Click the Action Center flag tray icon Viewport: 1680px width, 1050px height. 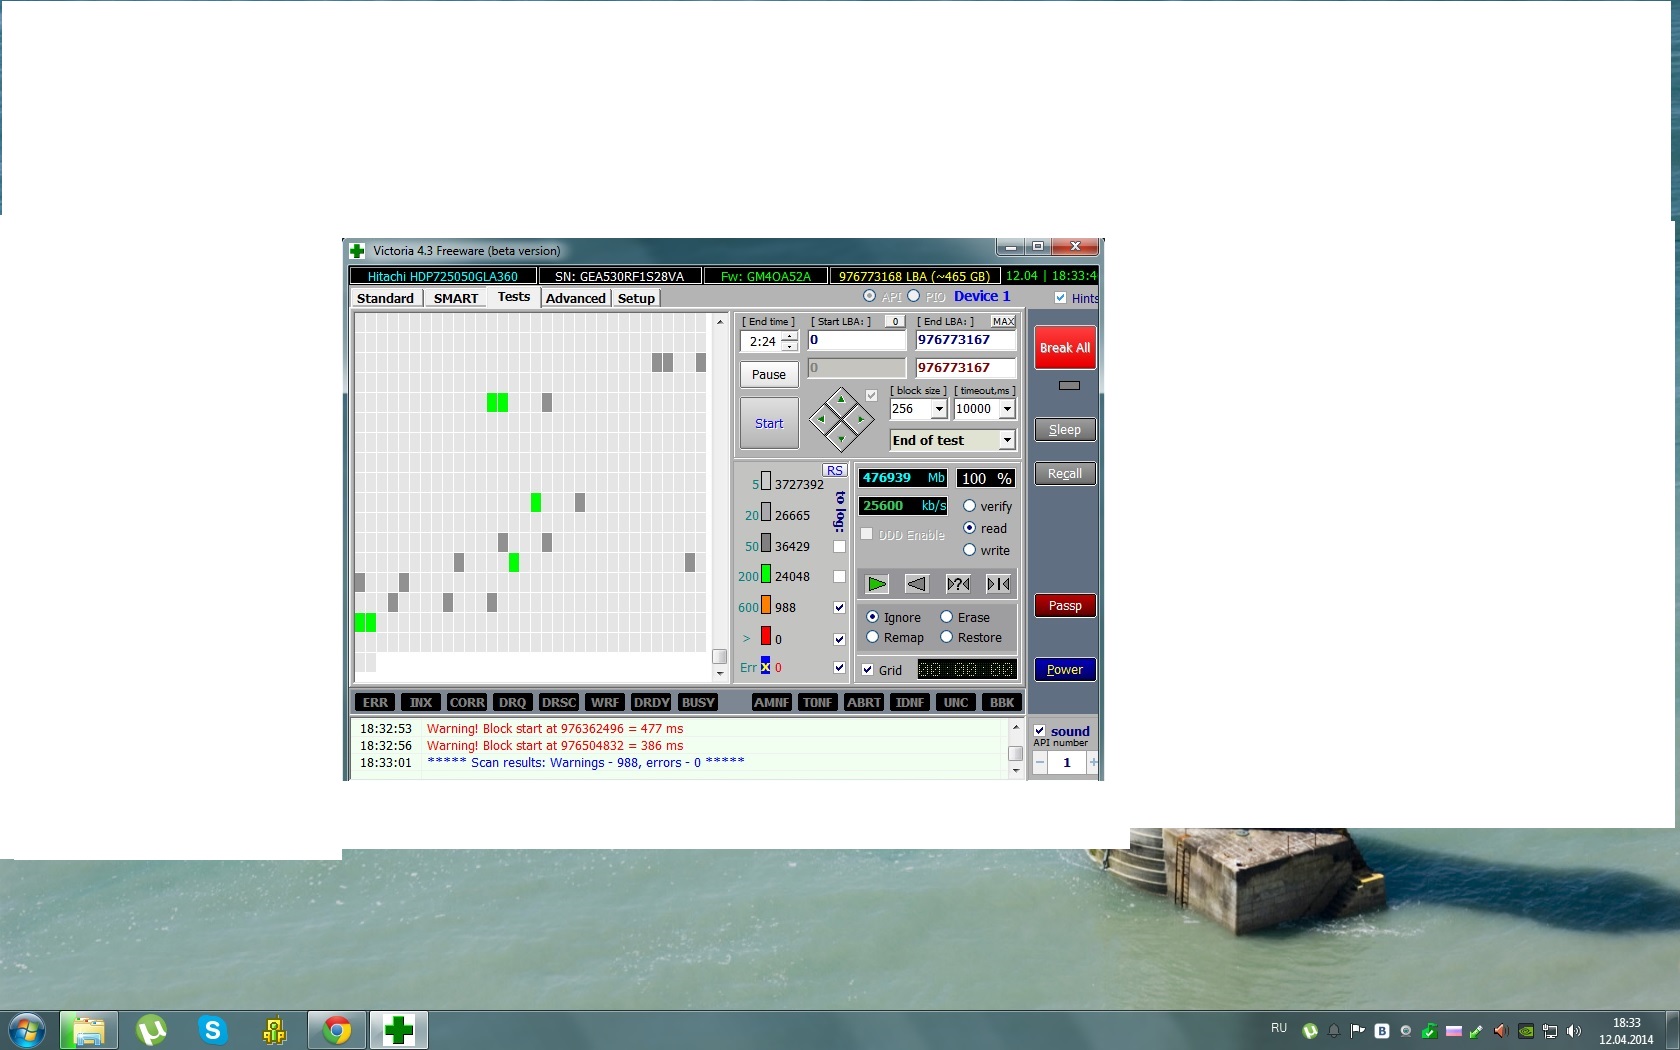coord(1357,1031)
